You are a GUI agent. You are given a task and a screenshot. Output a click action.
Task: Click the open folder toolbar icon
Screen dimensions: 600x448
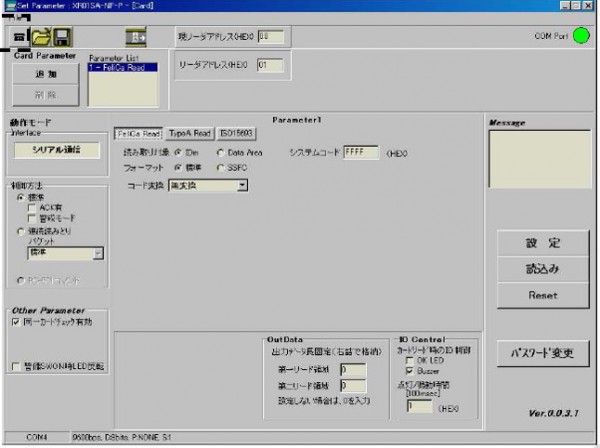click(41, 38)
